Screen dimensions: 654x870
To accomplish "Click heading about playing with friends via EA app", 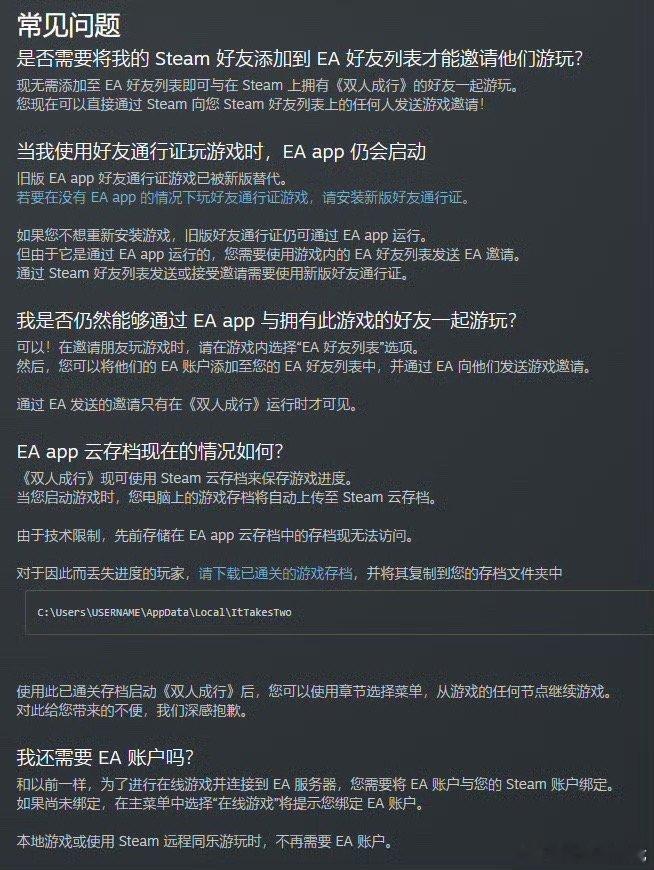I will click(267, 320).
